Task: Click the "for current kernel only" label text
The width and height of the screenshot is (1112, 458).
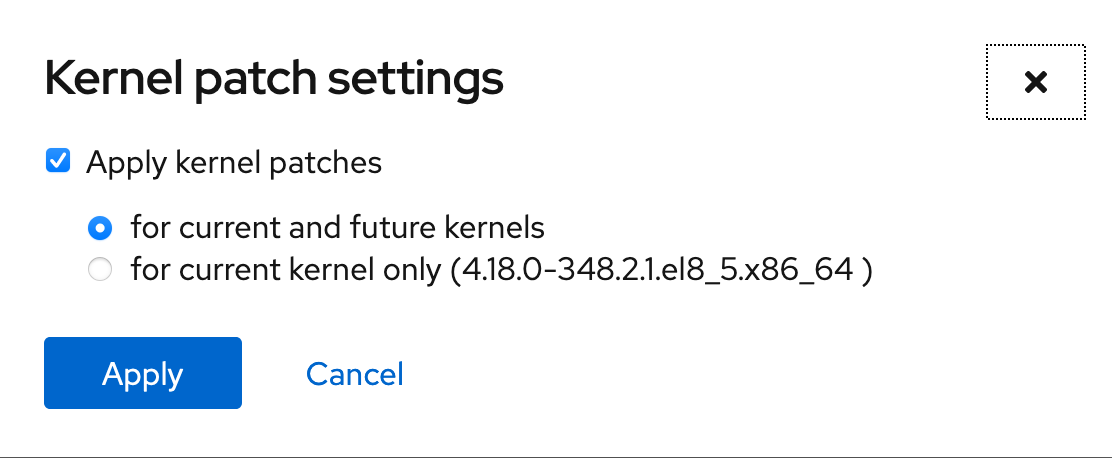Action: [x=287, y=270]
